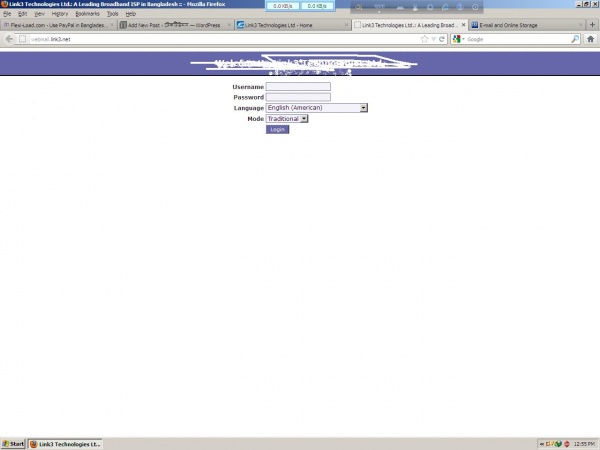Close the Flexi-Load.com tab
This screenshot has width=600, height=450.
click(x=112, y=25)
